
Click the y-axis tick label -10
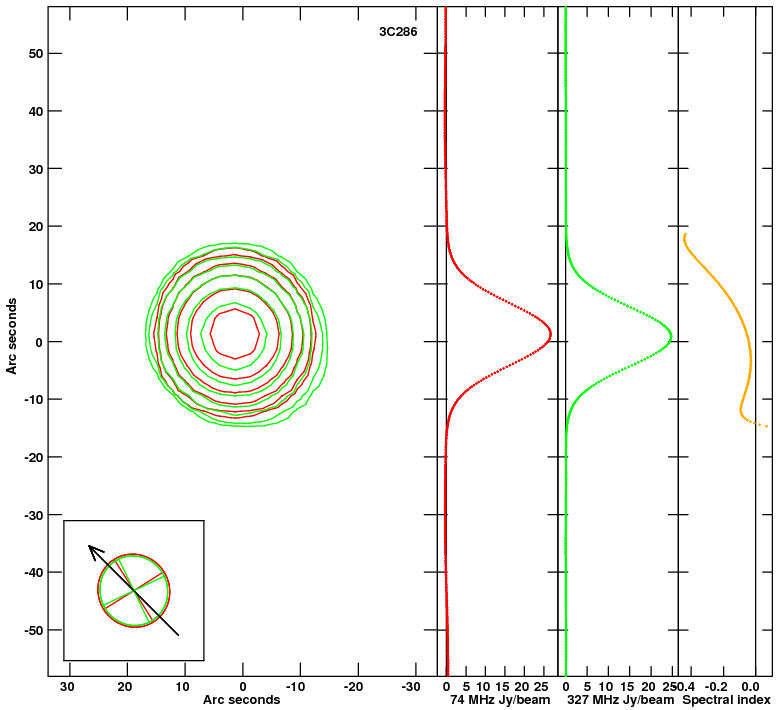[x=34, y=399]
